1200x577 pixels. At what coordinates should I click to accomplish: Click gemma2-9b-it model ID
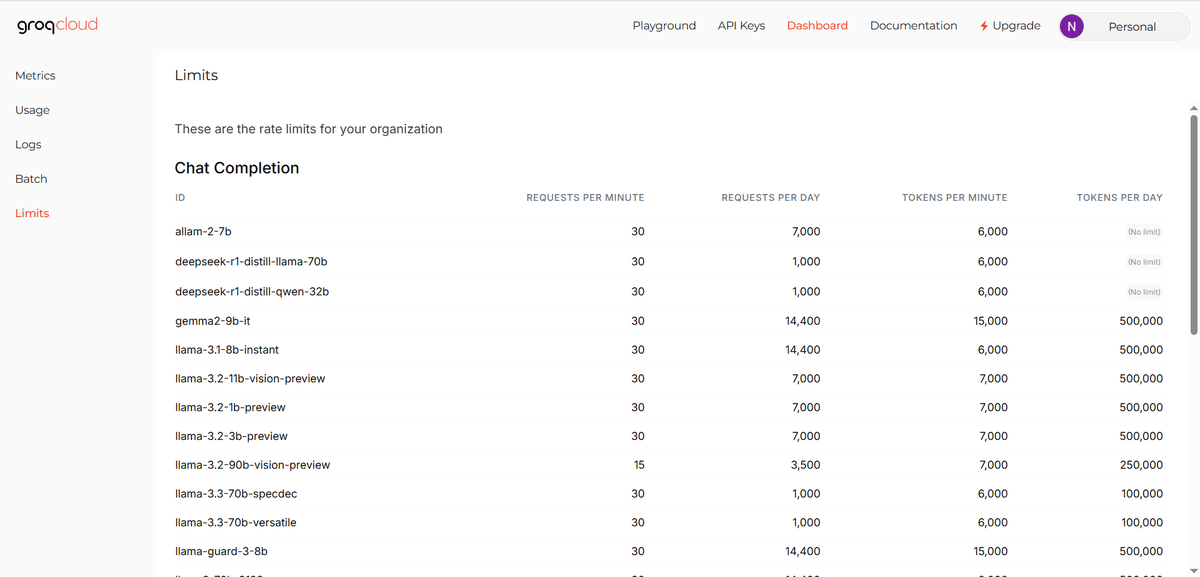coord(212,322)
